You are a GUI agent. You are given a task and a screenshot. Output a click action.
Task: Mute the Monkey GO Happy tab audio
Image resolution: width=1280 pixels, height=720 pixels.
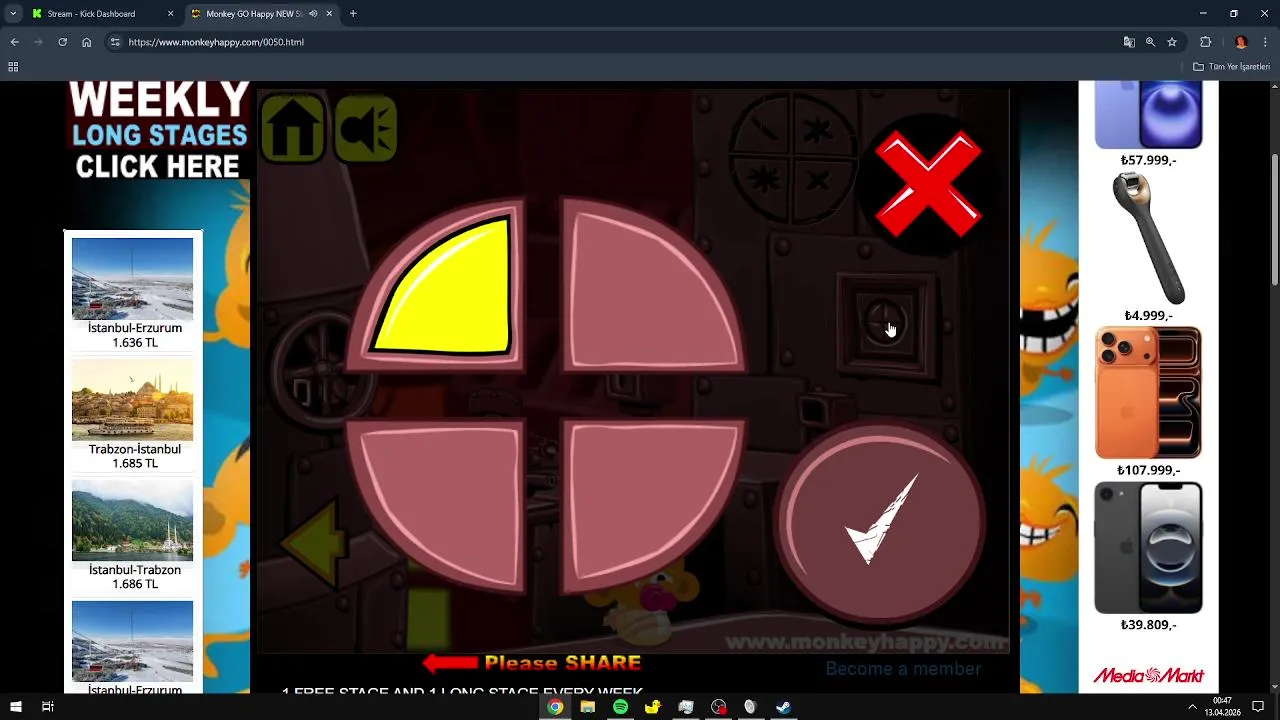pyautogui.click(x=313, y=14)
